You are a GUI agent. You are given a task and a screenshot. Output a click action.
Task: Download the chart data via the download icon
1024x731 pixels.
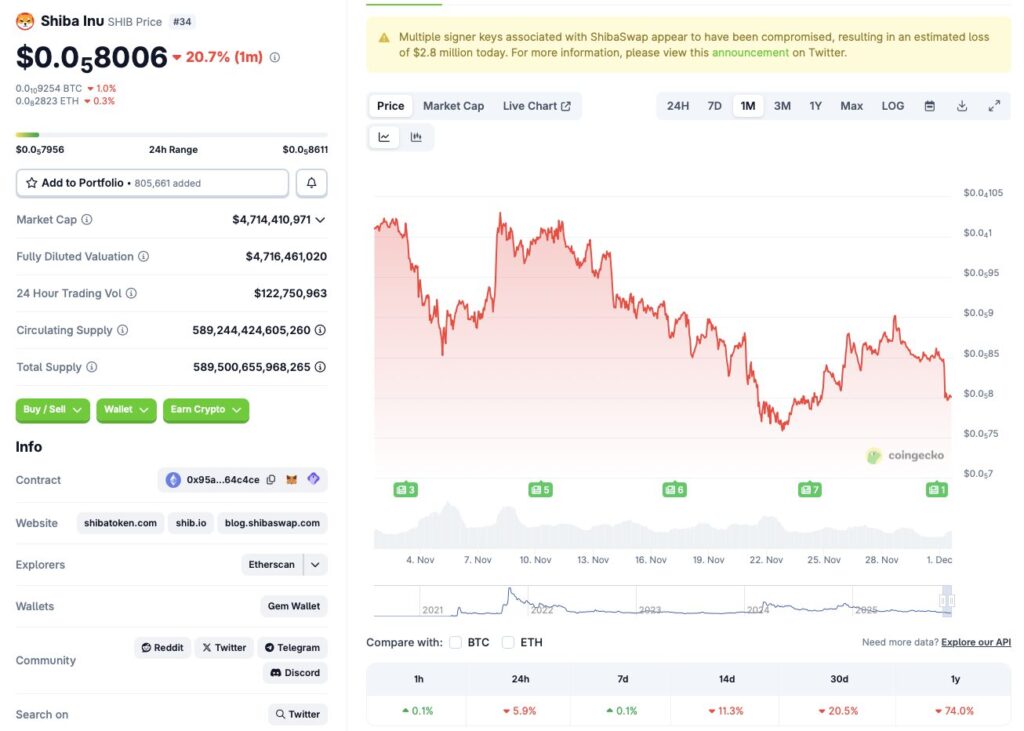963,105
